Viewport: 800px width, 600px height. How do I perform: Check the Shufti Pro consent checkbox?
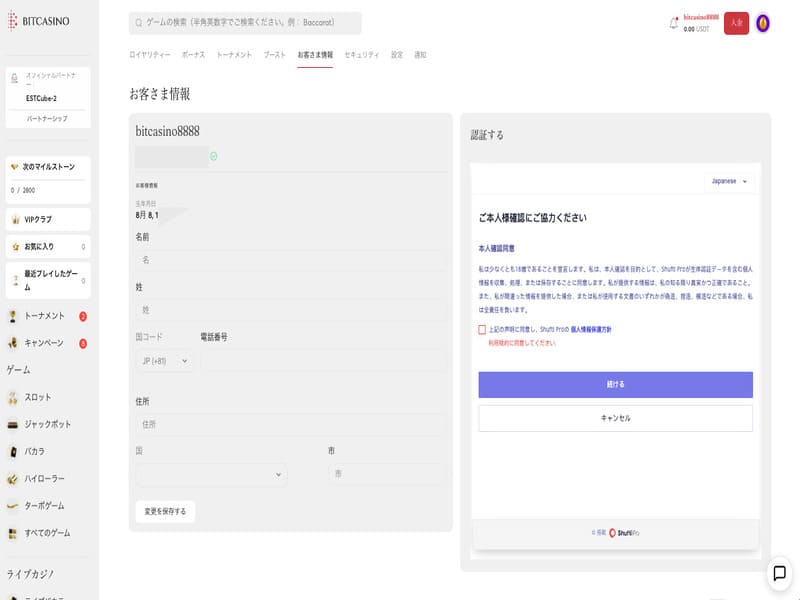click(x=482, y=329)
